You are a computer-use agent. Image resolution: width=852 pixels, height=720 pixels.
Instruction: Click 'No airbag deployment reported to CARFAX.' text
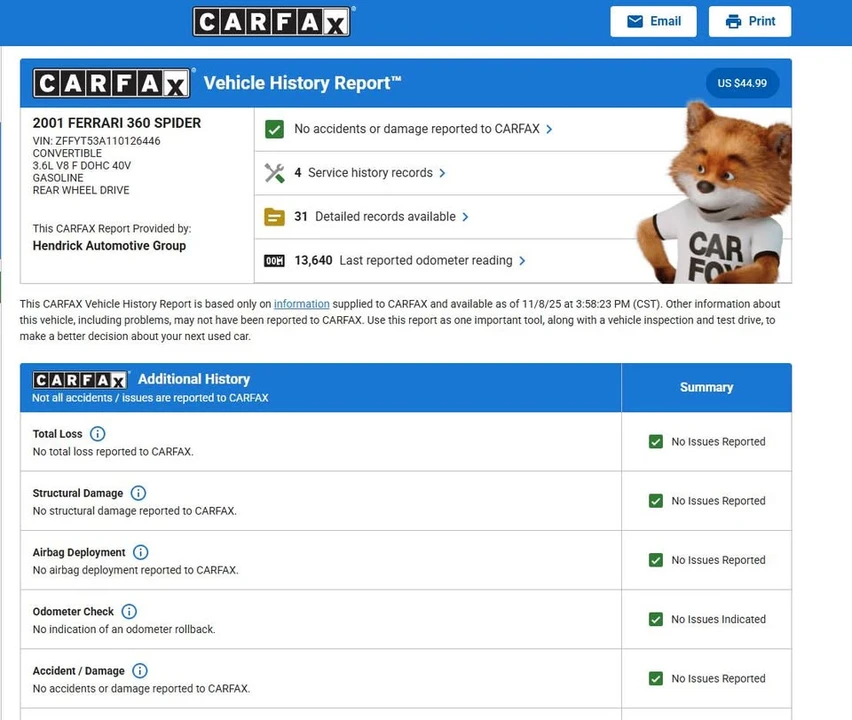[135, 570]
